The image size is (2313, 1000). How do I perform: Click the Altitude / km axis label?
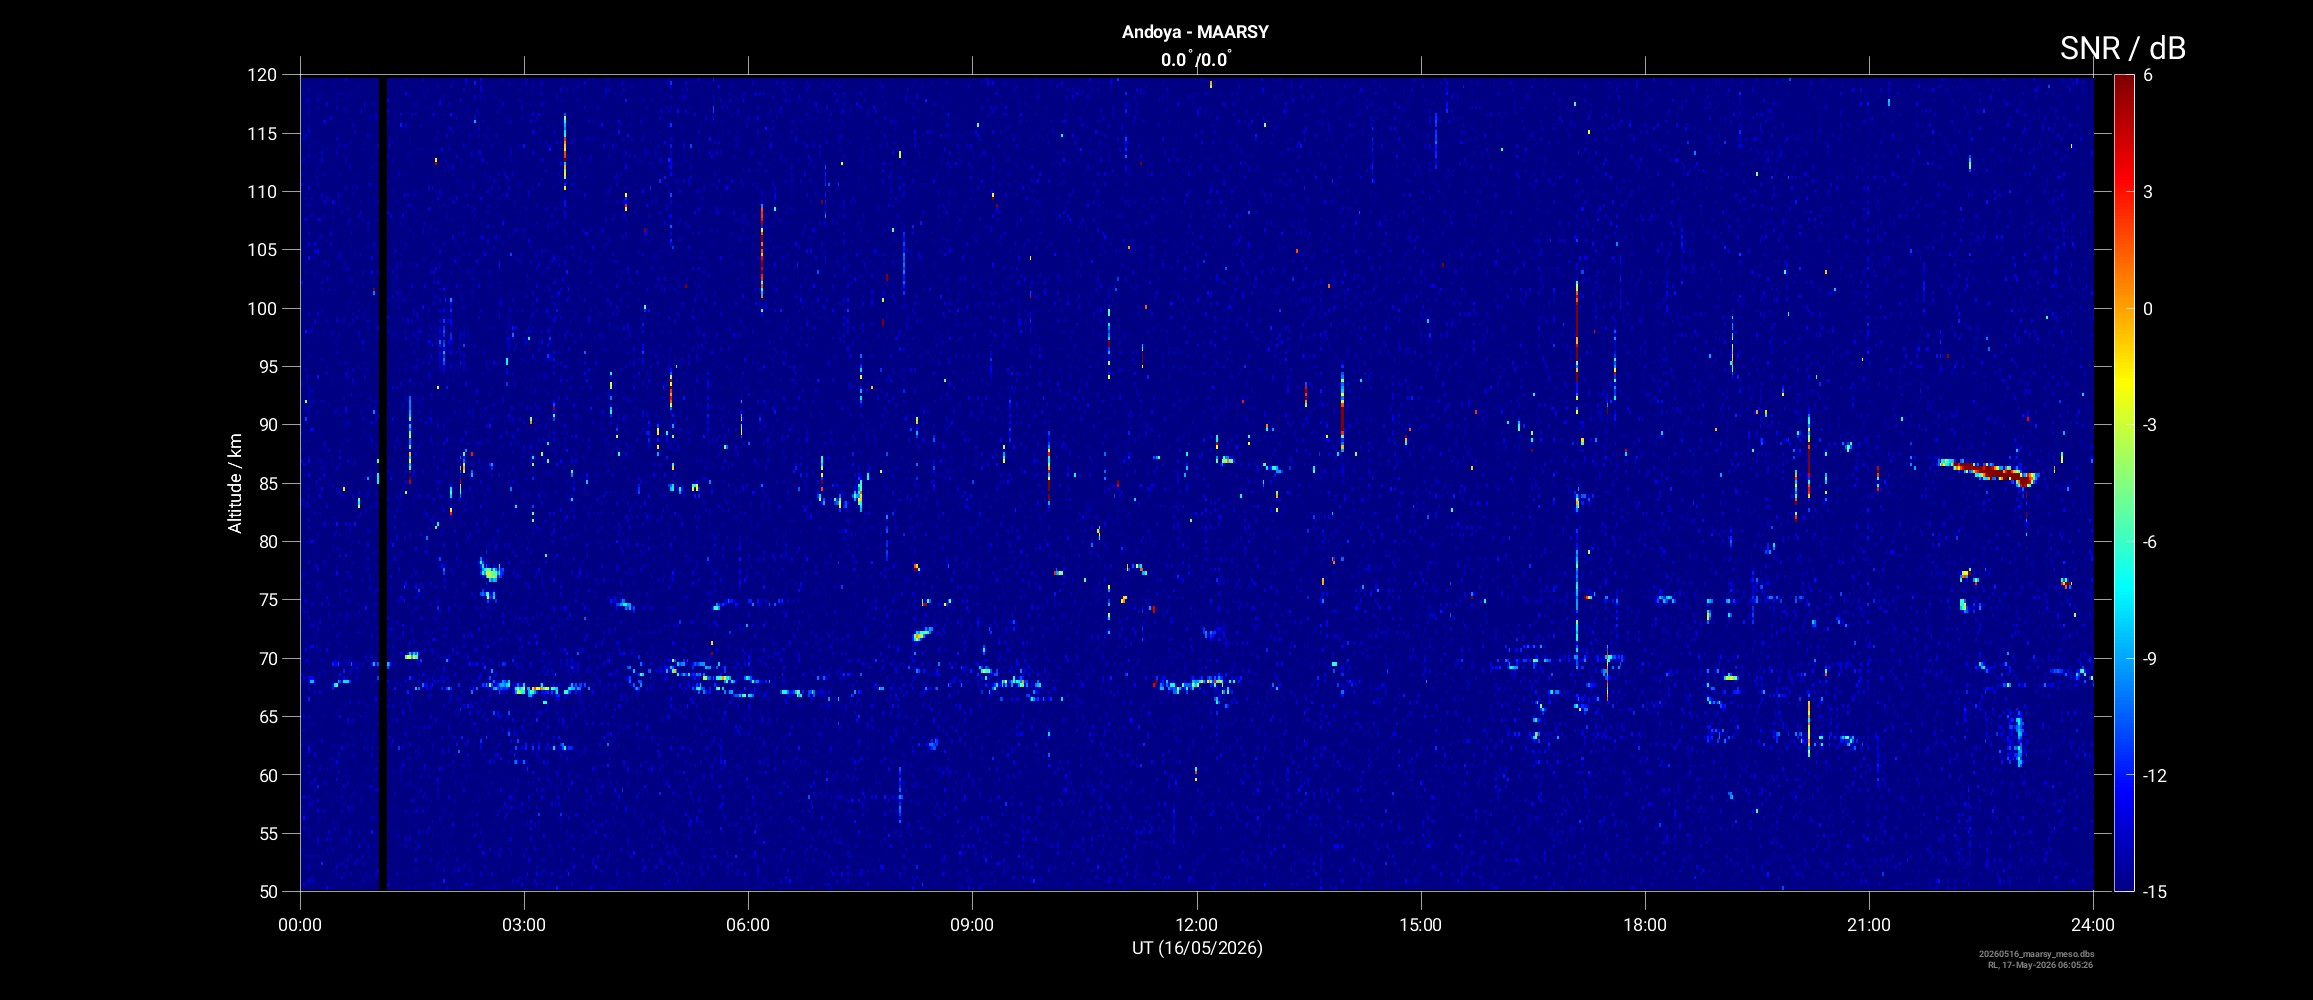(x=235, y=483)
